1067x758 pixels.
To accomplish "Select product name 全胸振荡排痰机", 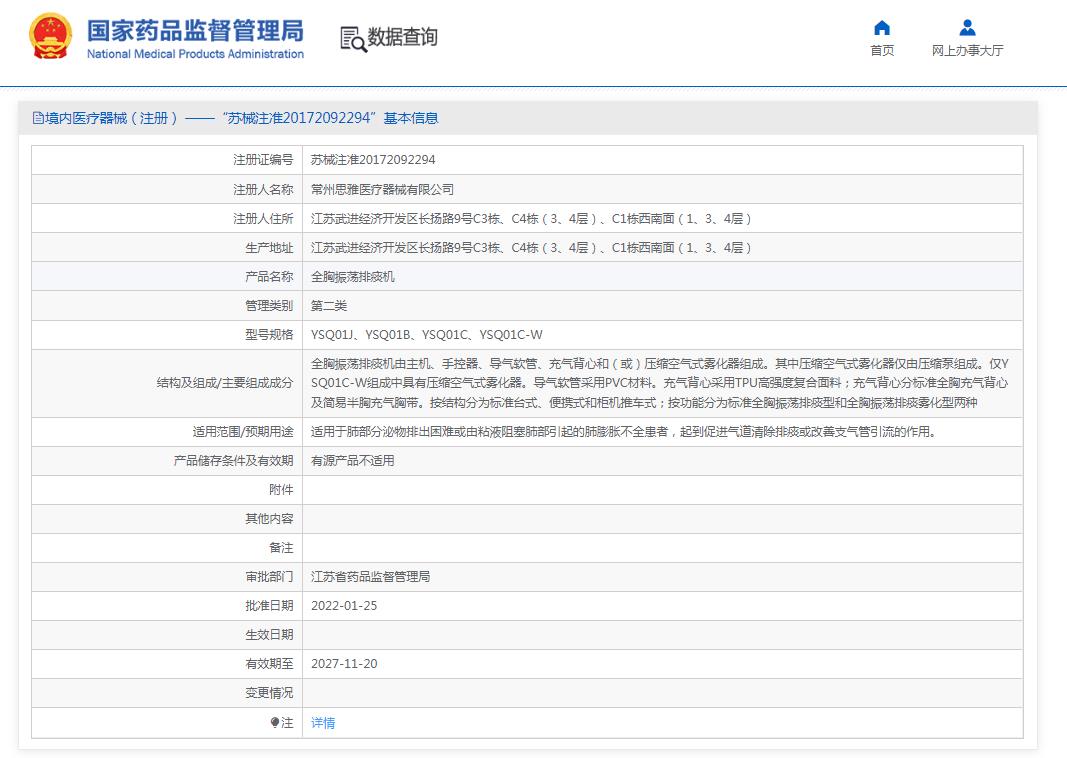I will point(352,276).
